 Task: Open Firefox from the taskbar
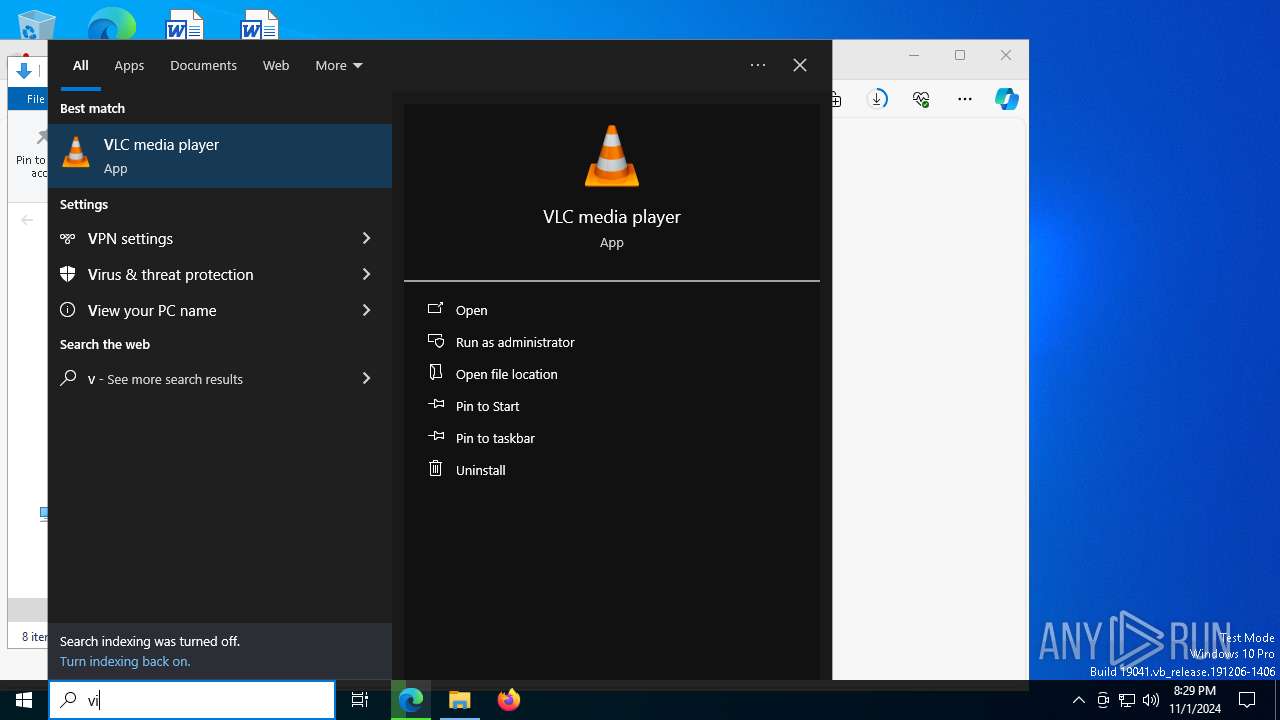509,700
